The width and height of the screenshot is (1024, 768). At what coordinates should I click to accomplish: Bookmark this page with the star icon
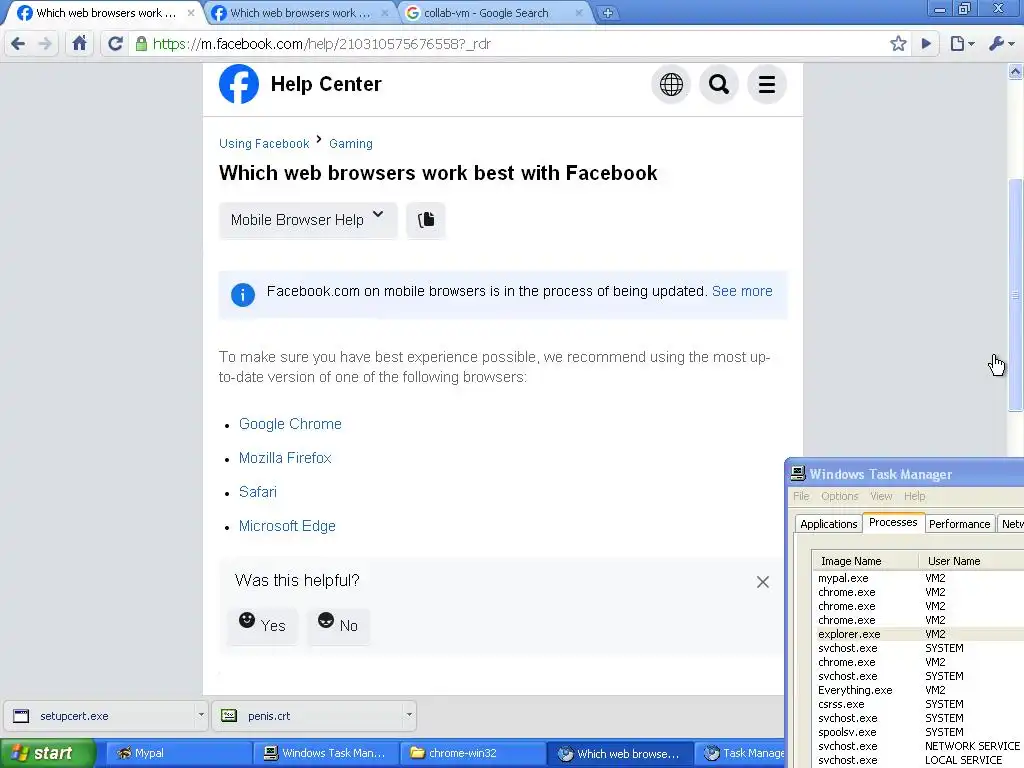tap(898, 44)
